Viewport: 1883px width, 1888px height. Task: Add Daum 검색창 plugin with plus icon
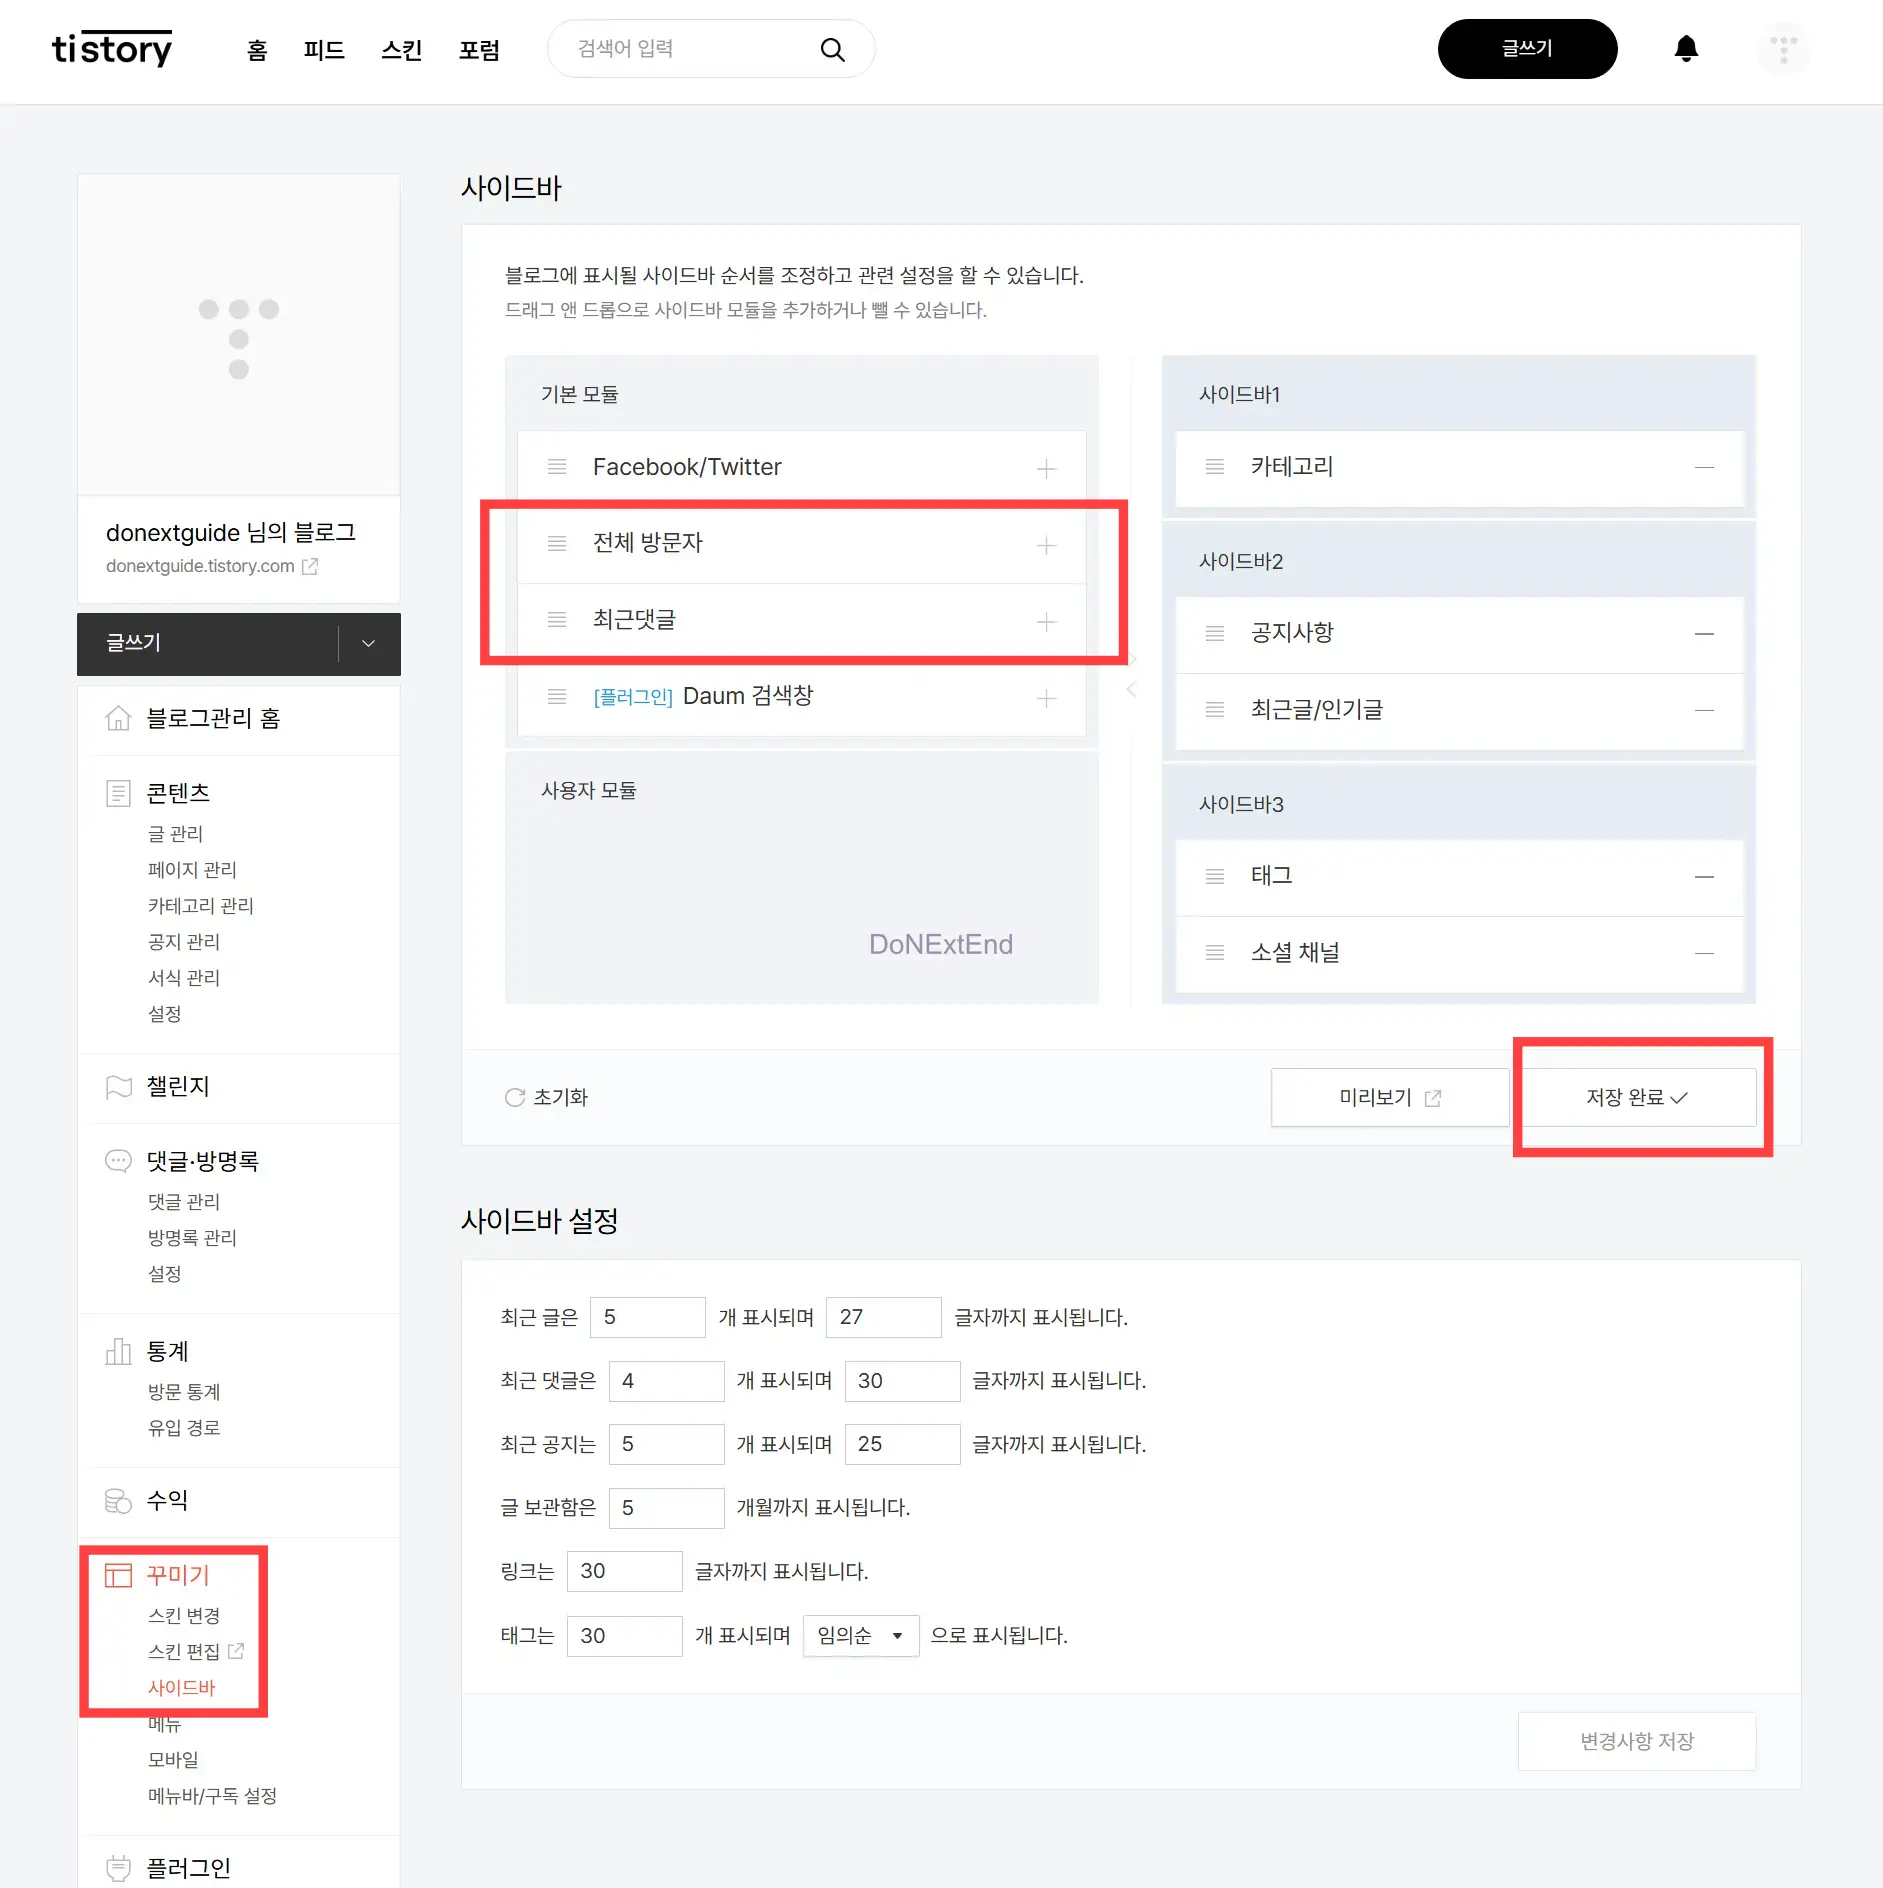[1046, 697]
